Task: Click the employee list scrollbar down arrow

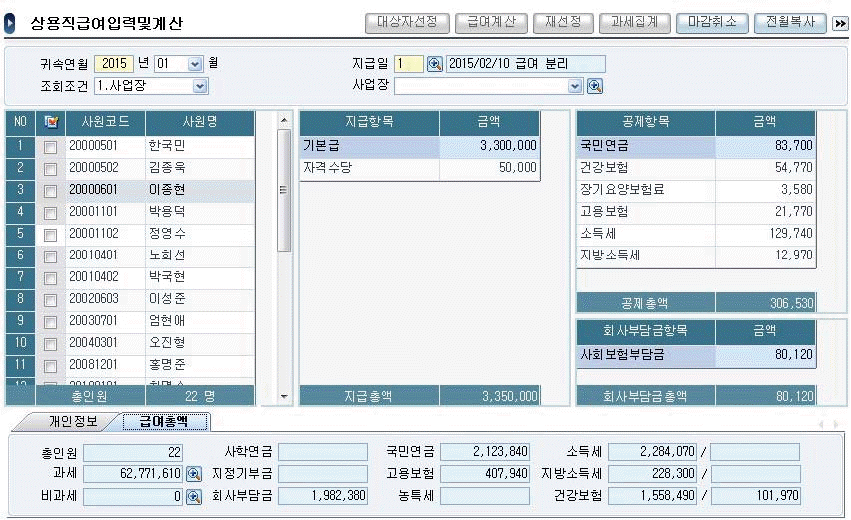Action: coord(284,397)
